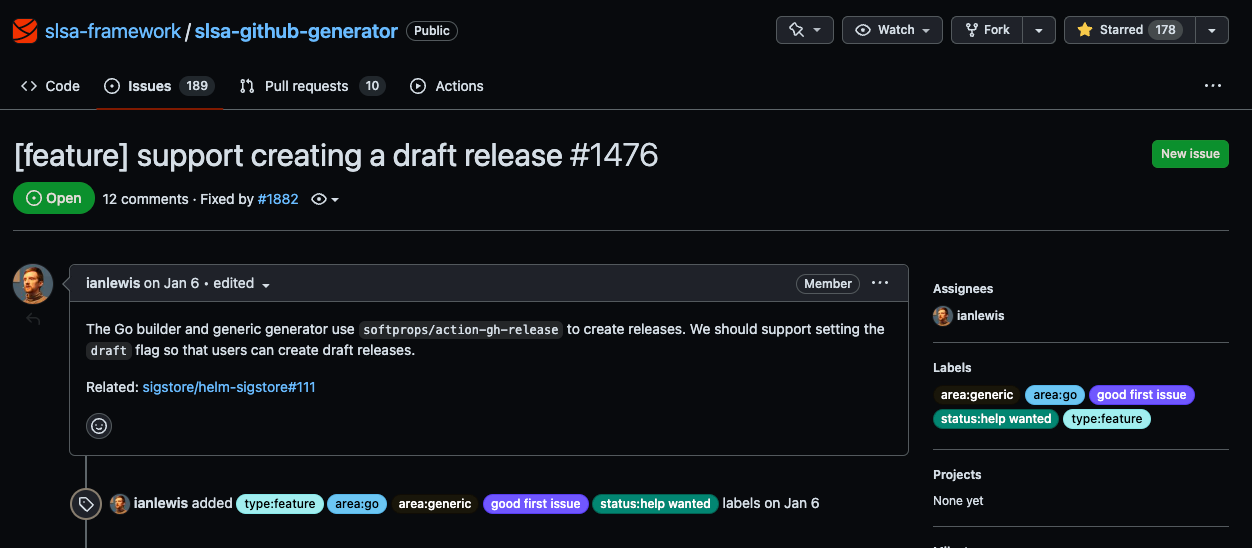Click the pin repository button
This screenshot has height=548, width=1252.
[x=805, y=30]
